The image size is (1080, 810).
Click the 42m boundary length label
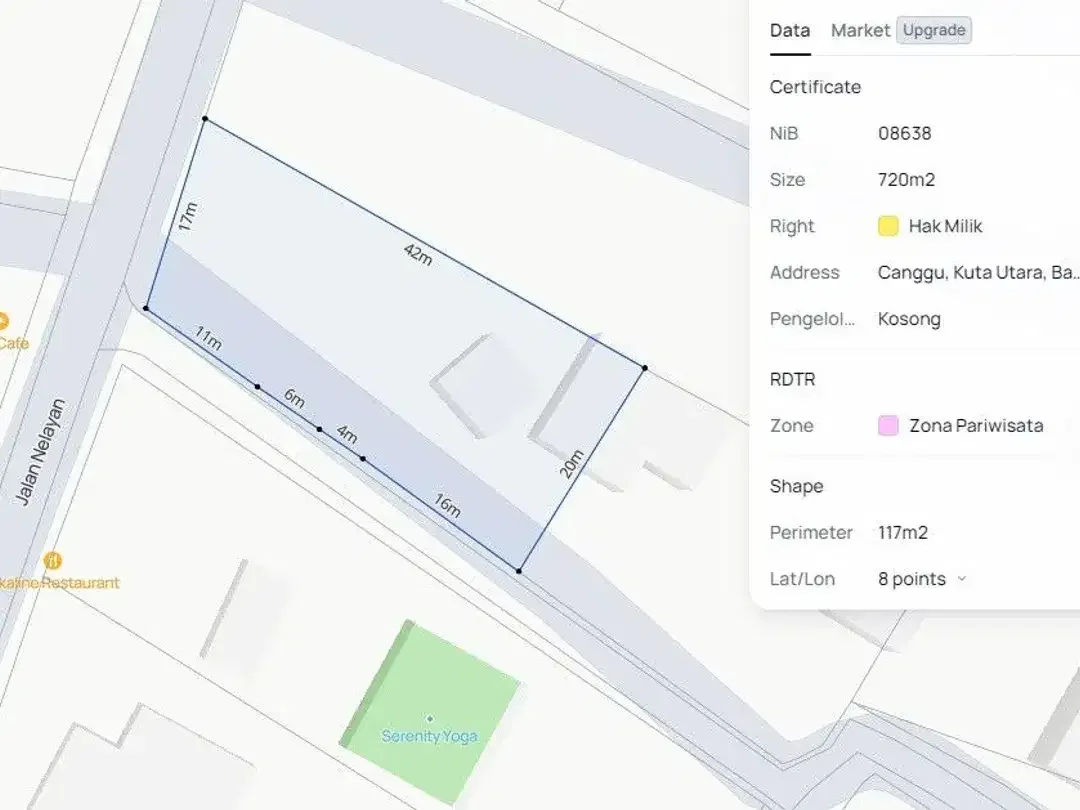tap(418, 253)
